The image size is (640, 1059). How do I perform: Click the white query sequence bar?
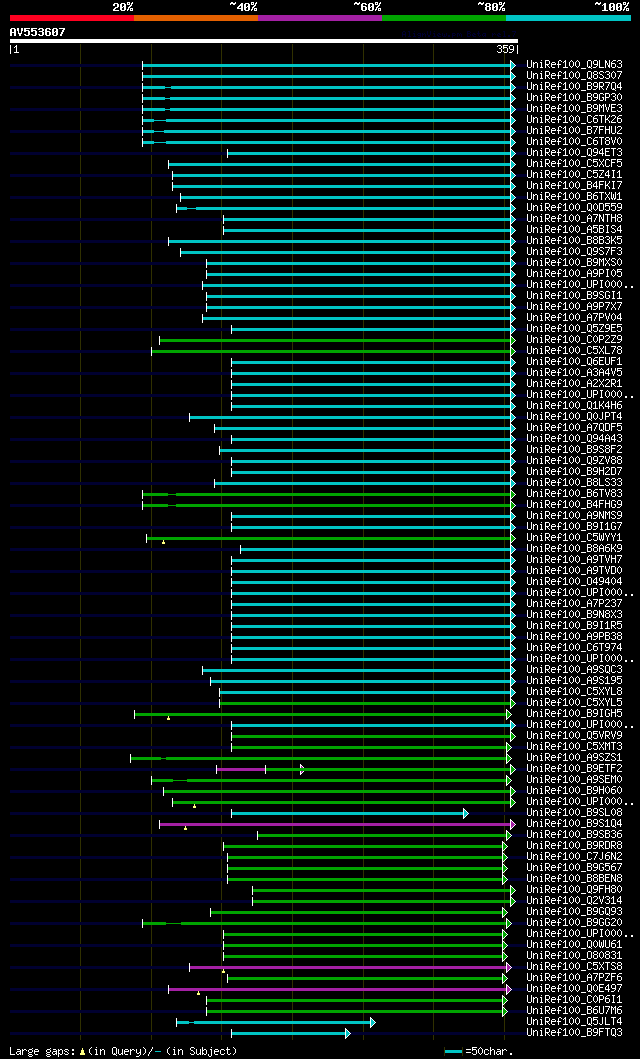263,41
